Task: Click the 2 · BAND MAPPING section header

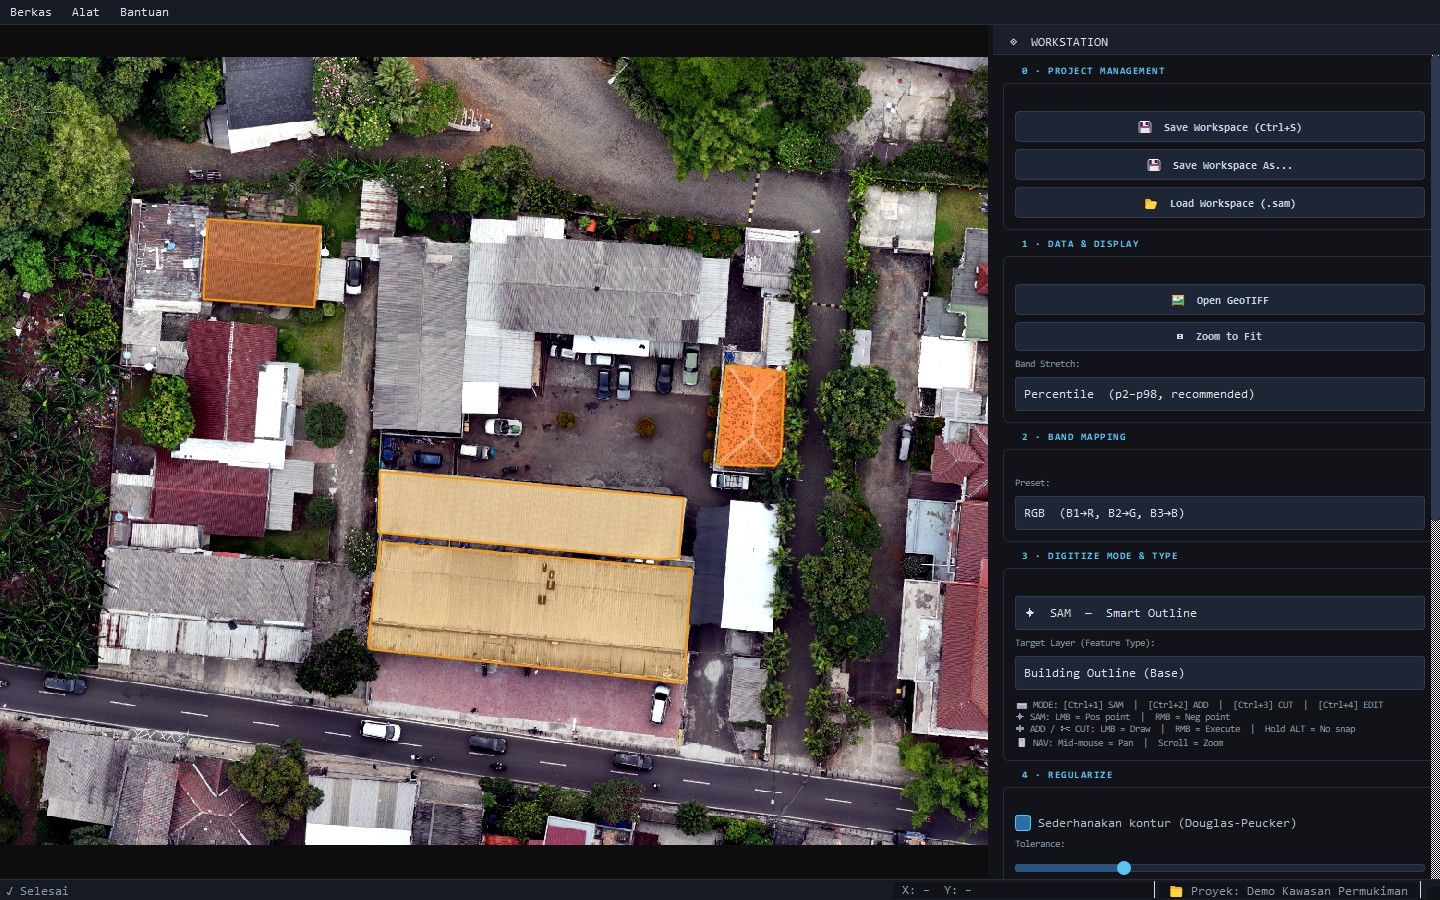Action: click(1073, 437)
